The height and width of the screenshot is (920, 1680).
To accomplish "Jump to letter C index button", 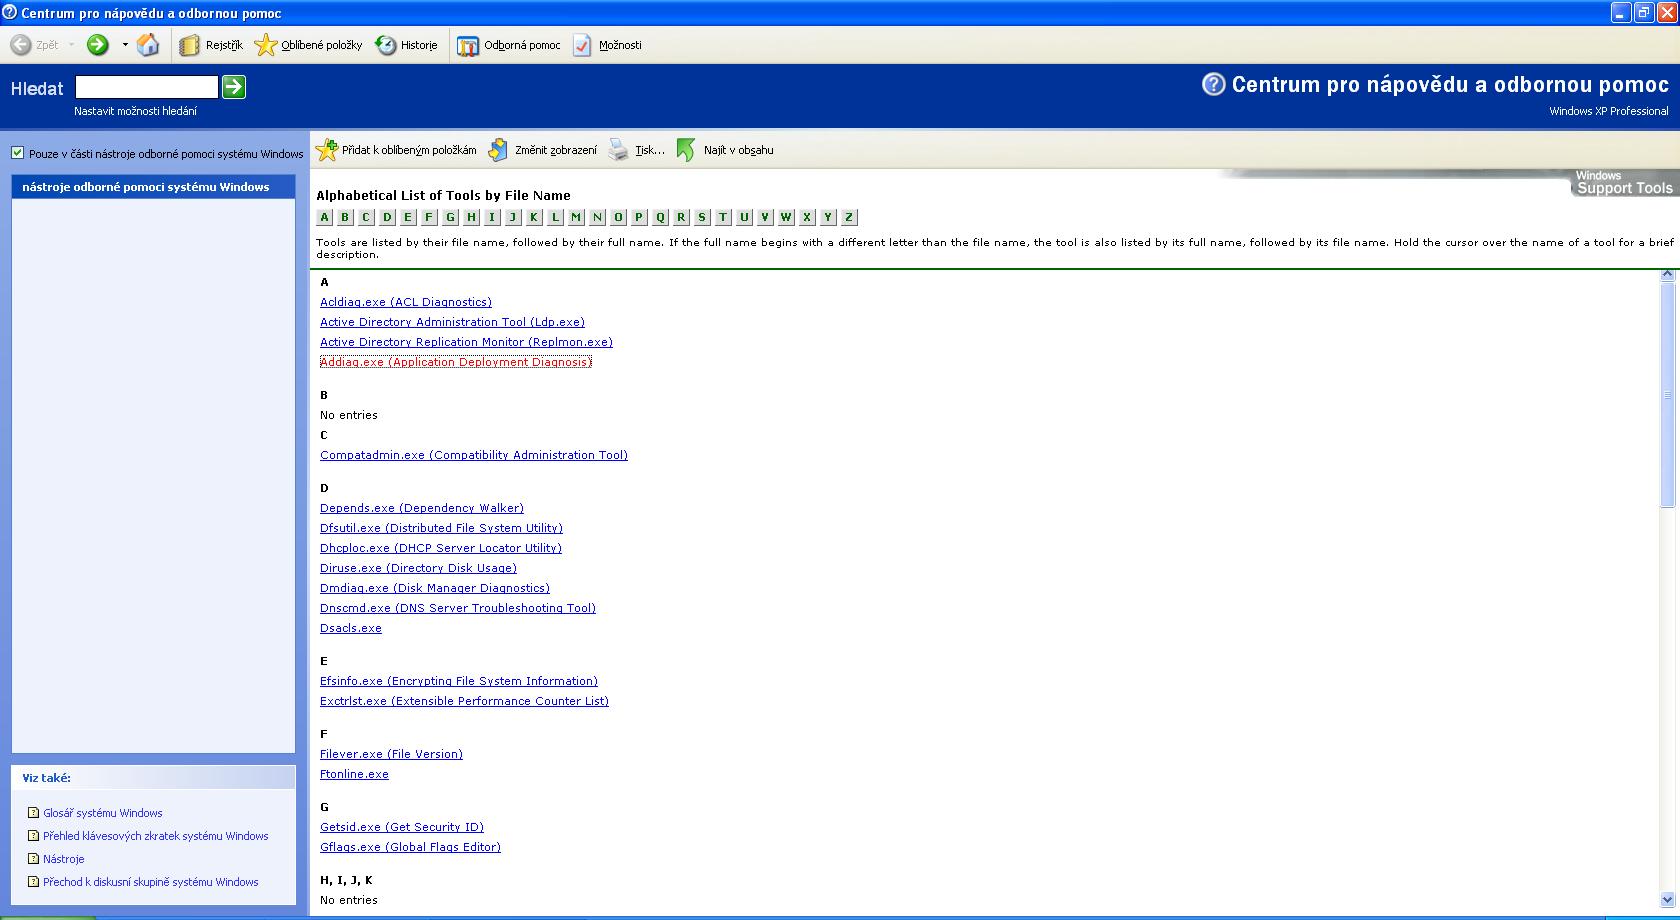I will click(x=366, y=217).
